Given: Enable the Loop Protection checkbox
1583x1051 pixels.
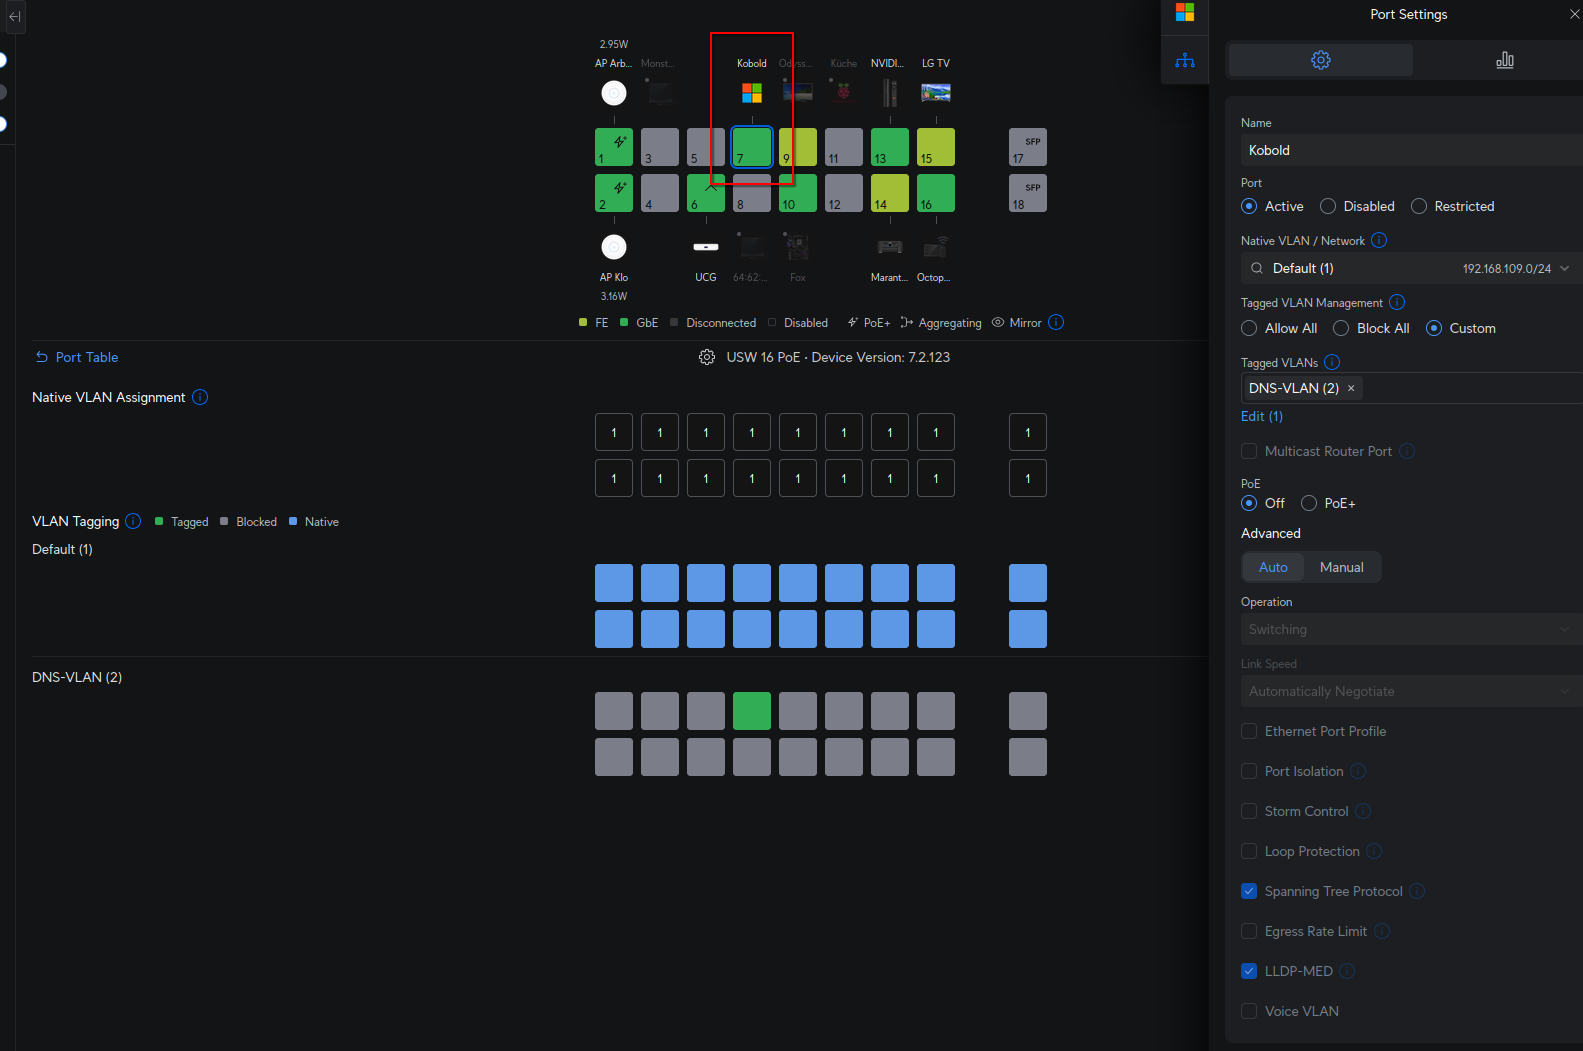Looking at the screenshot, I should [1249, 851].
